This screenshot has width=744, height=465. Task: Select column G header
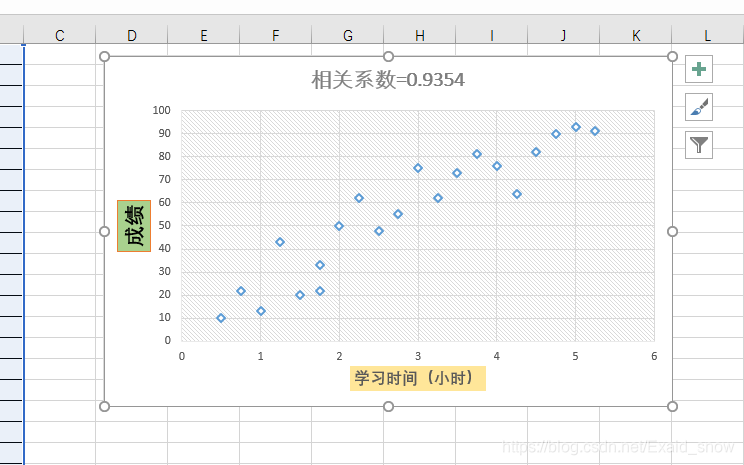348,35
